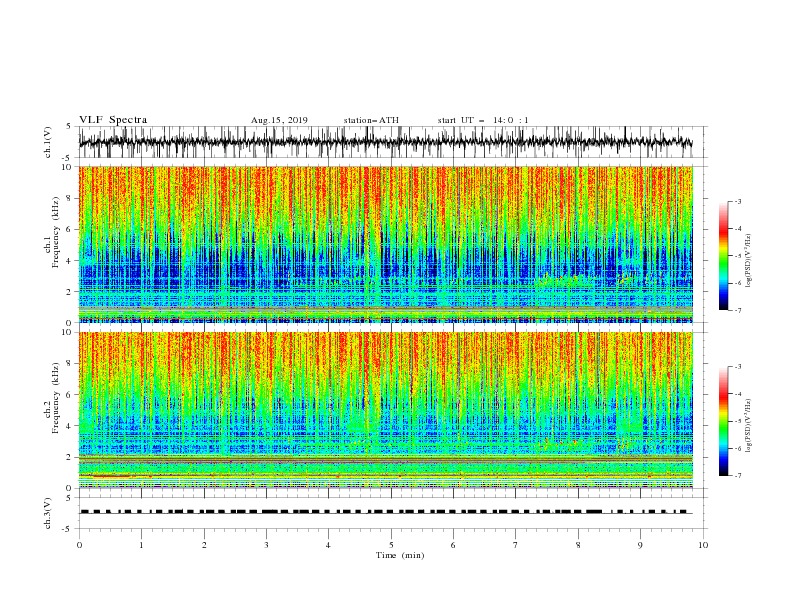
Task: Click the "Time (min)" axis title
Action: point(400,555)
